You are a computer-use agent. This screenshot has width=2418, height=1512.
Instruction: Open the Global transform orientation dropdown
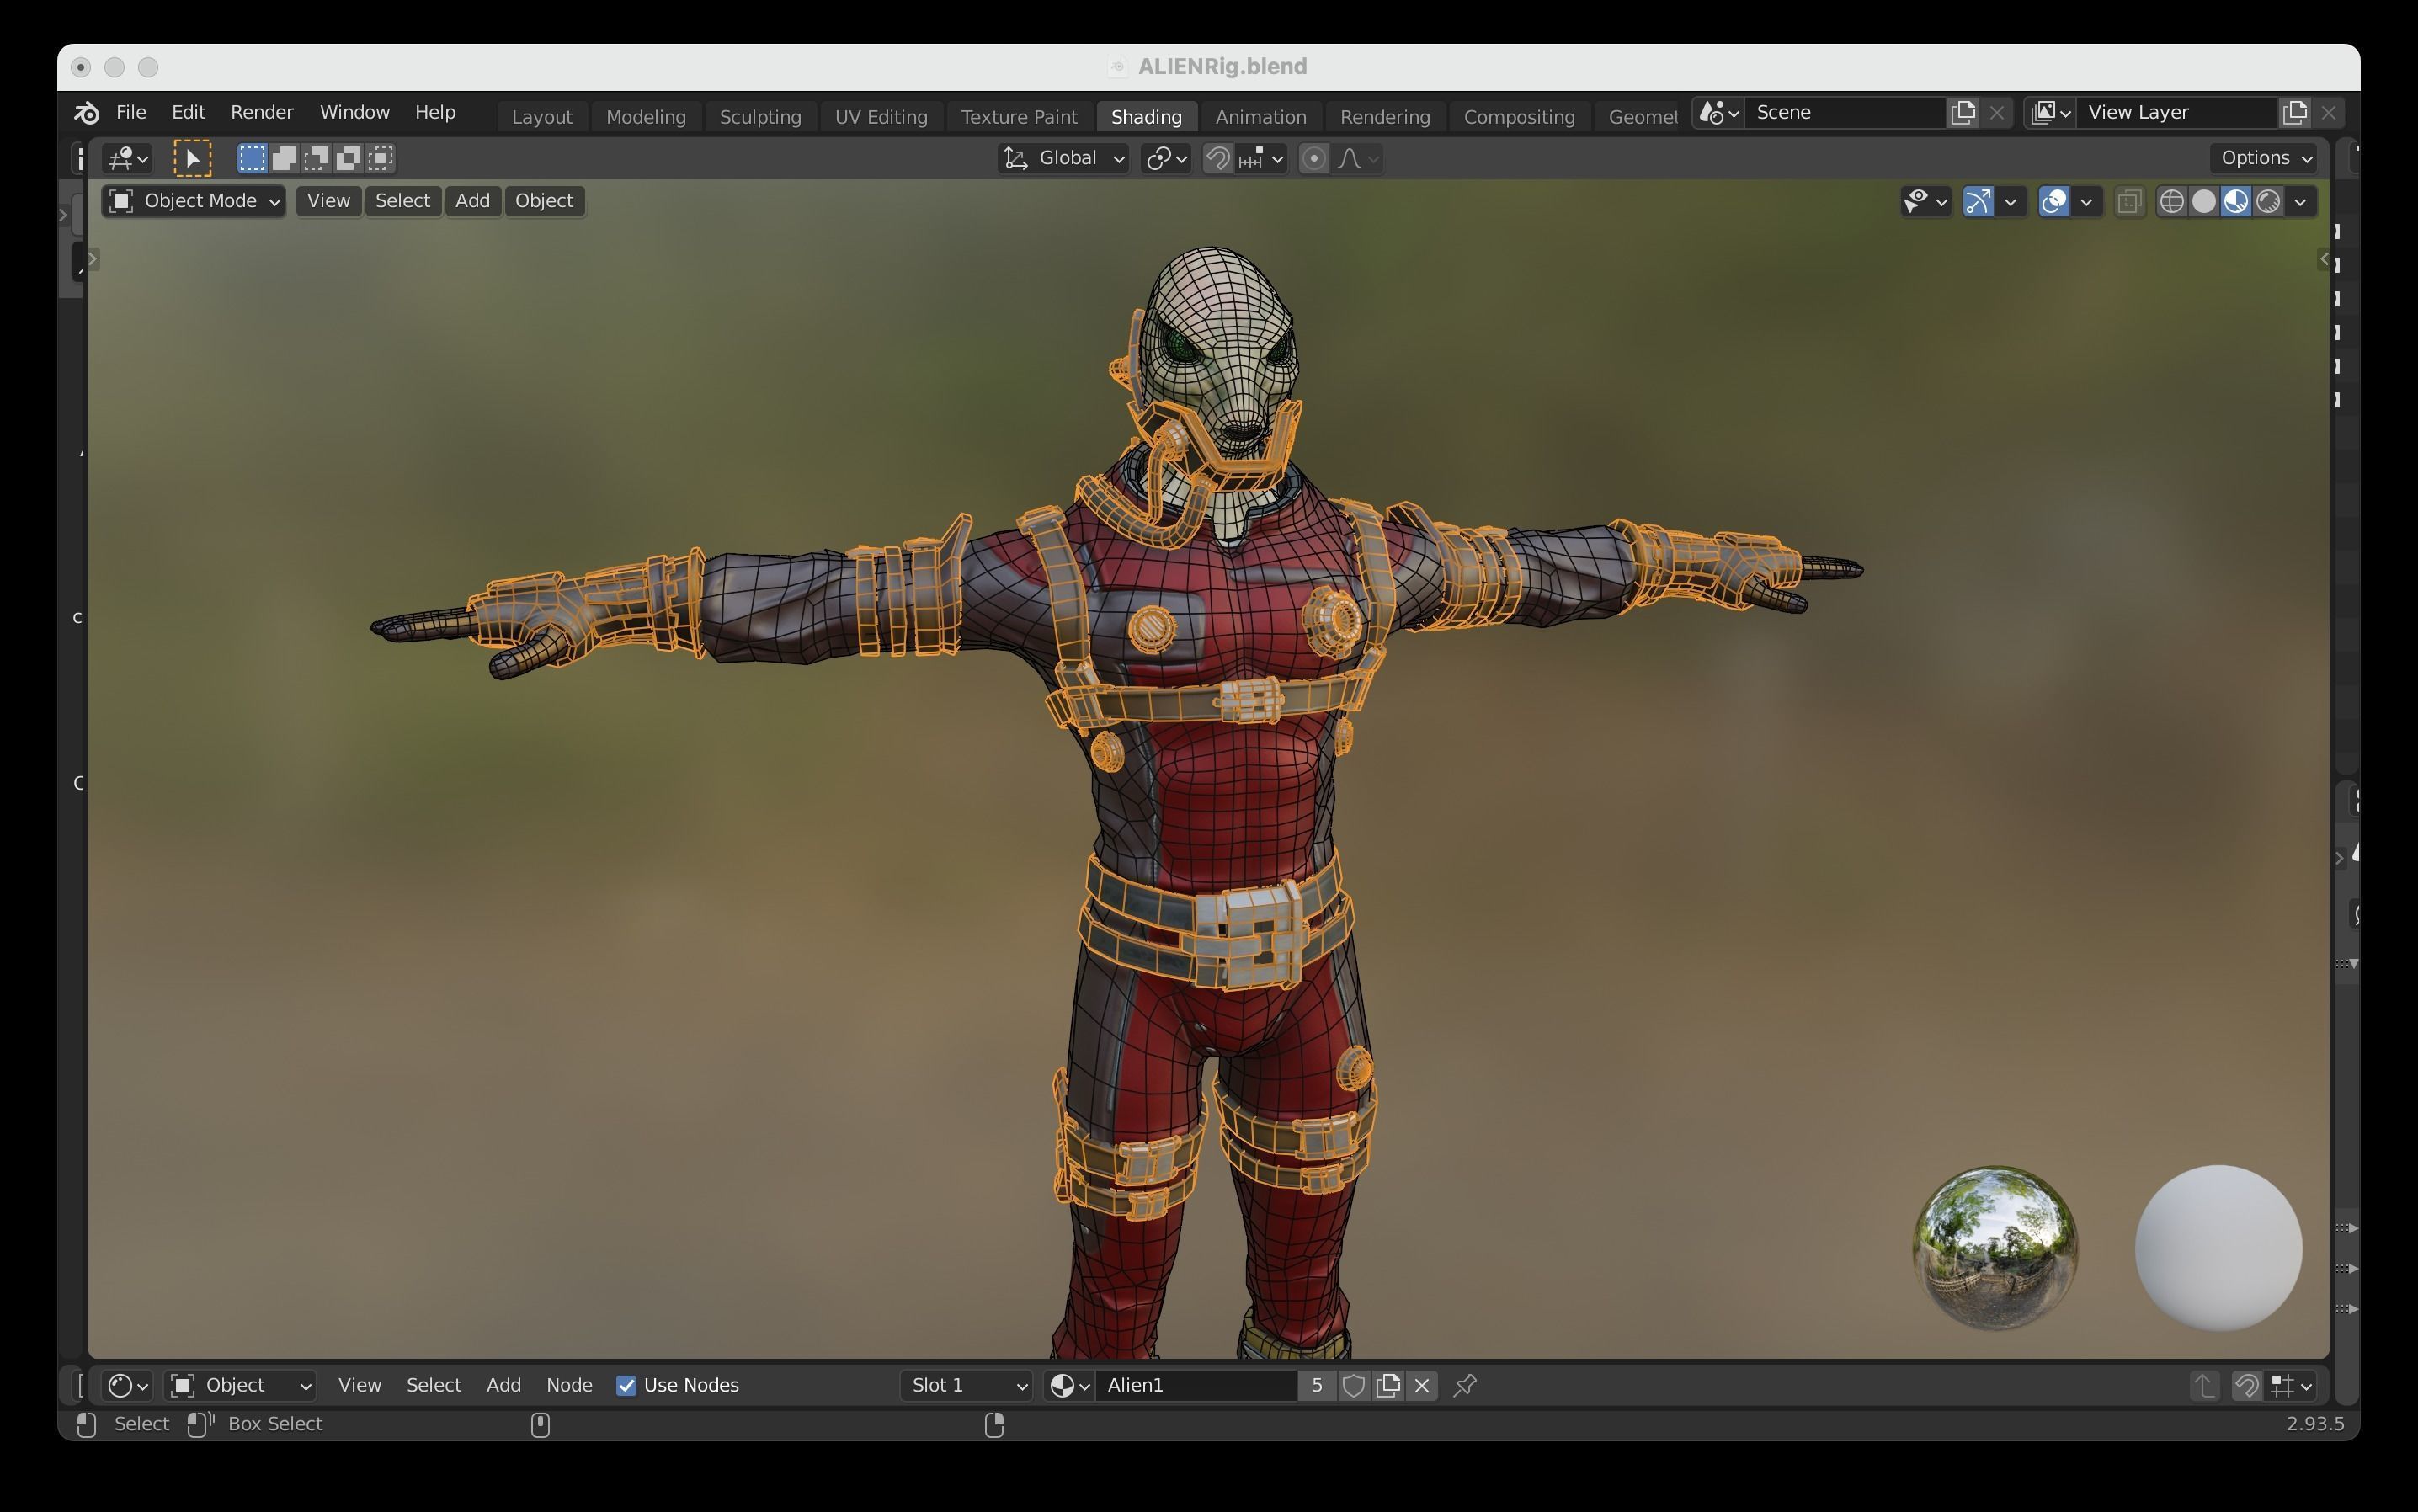coord(1064,158)
